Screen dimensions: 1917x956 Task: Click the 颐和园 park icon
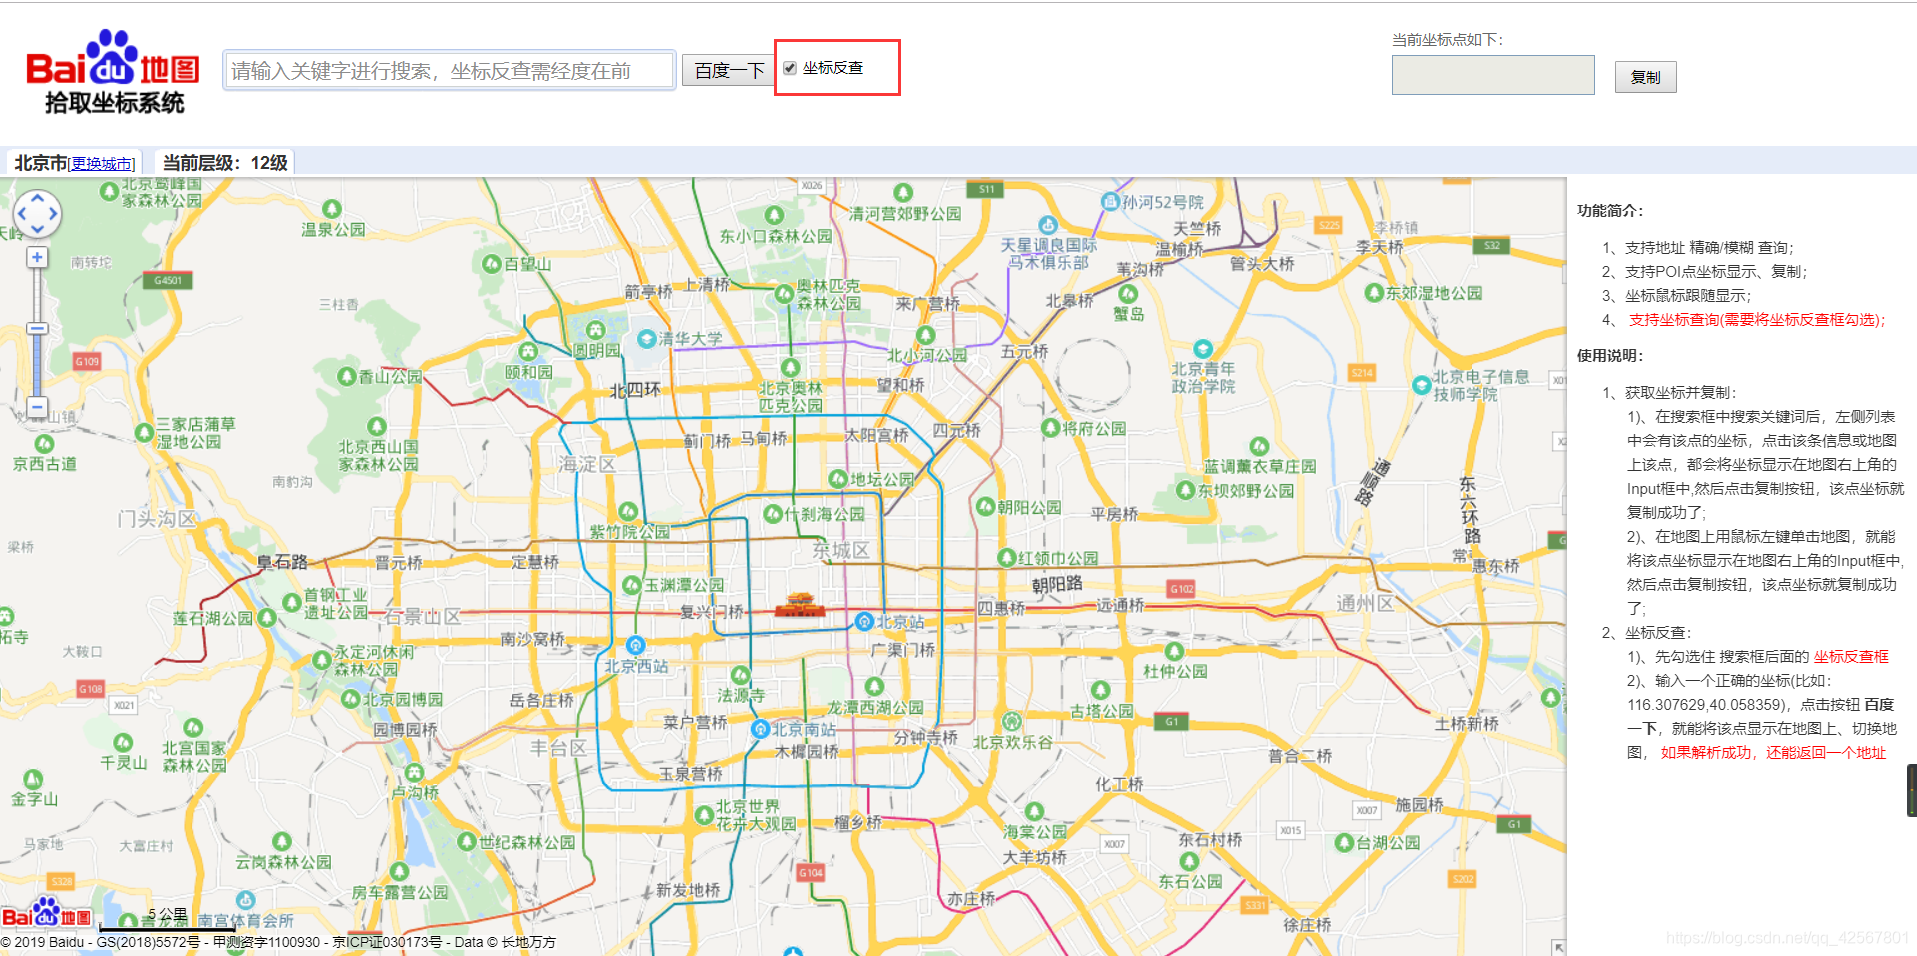click(528, 352)
